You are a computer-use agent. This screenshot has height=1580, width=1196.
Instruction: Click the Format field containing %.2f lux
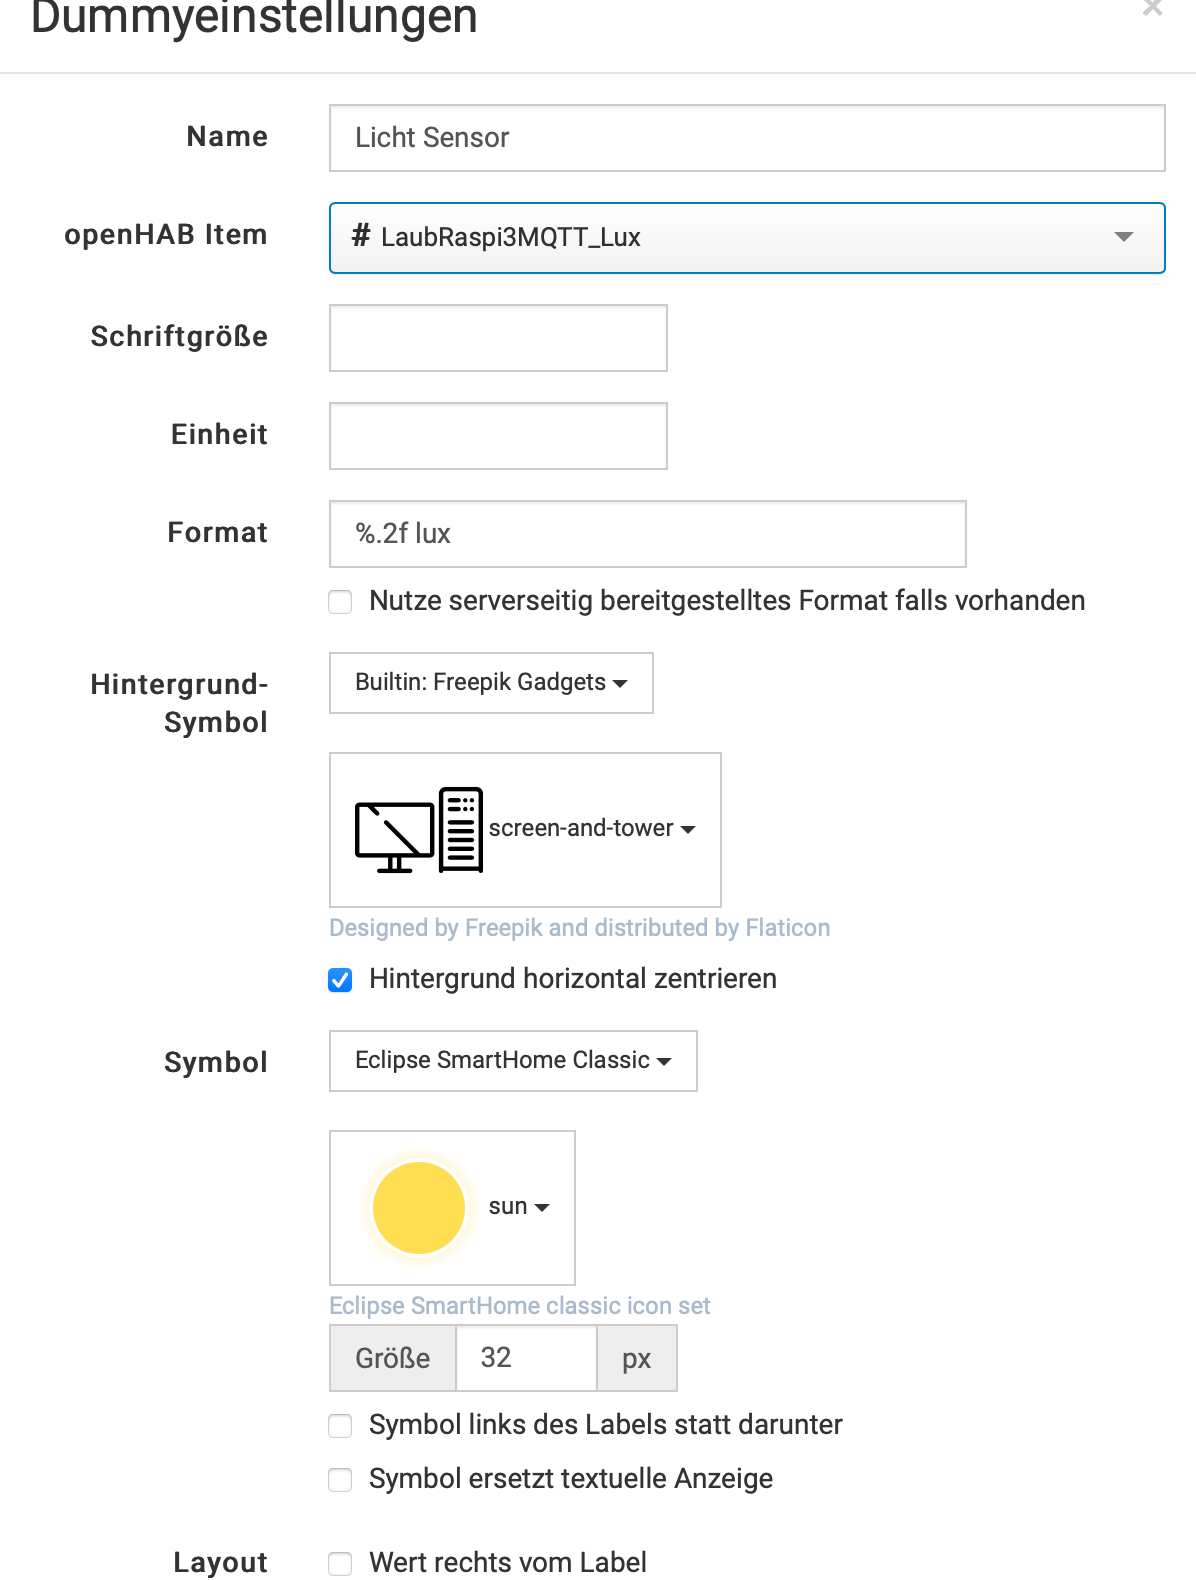click(647, 534)
